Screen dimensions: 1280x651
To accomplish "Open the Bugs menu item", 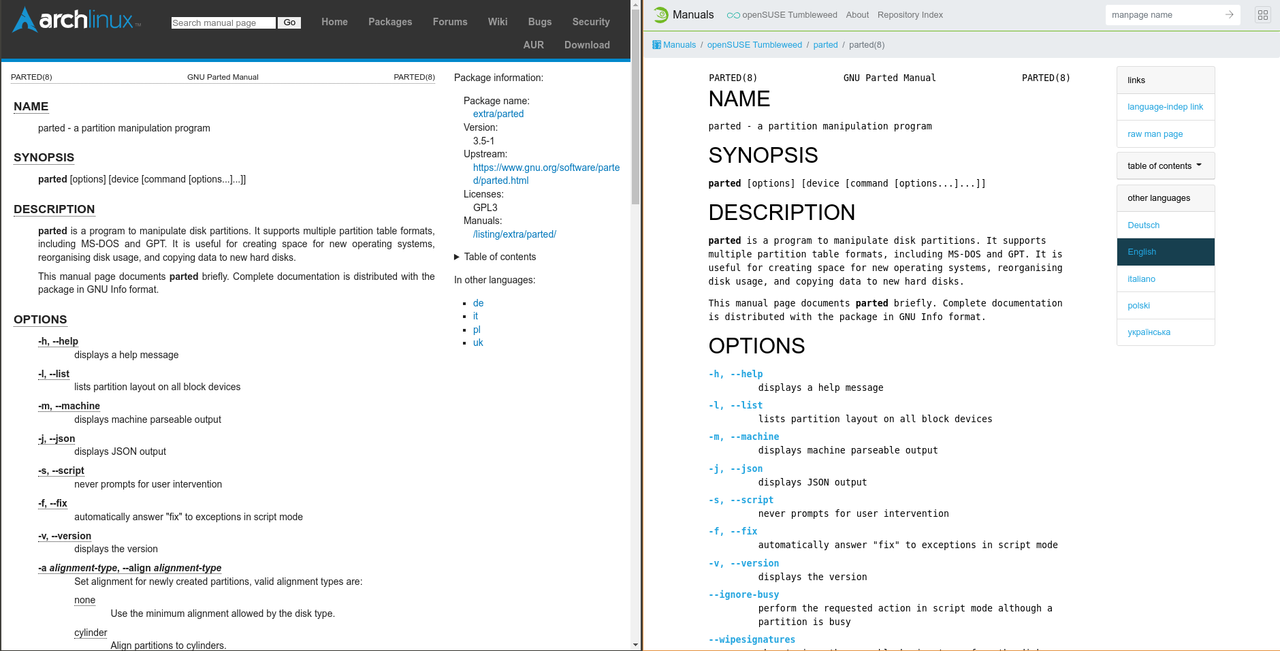I will 540,22.
